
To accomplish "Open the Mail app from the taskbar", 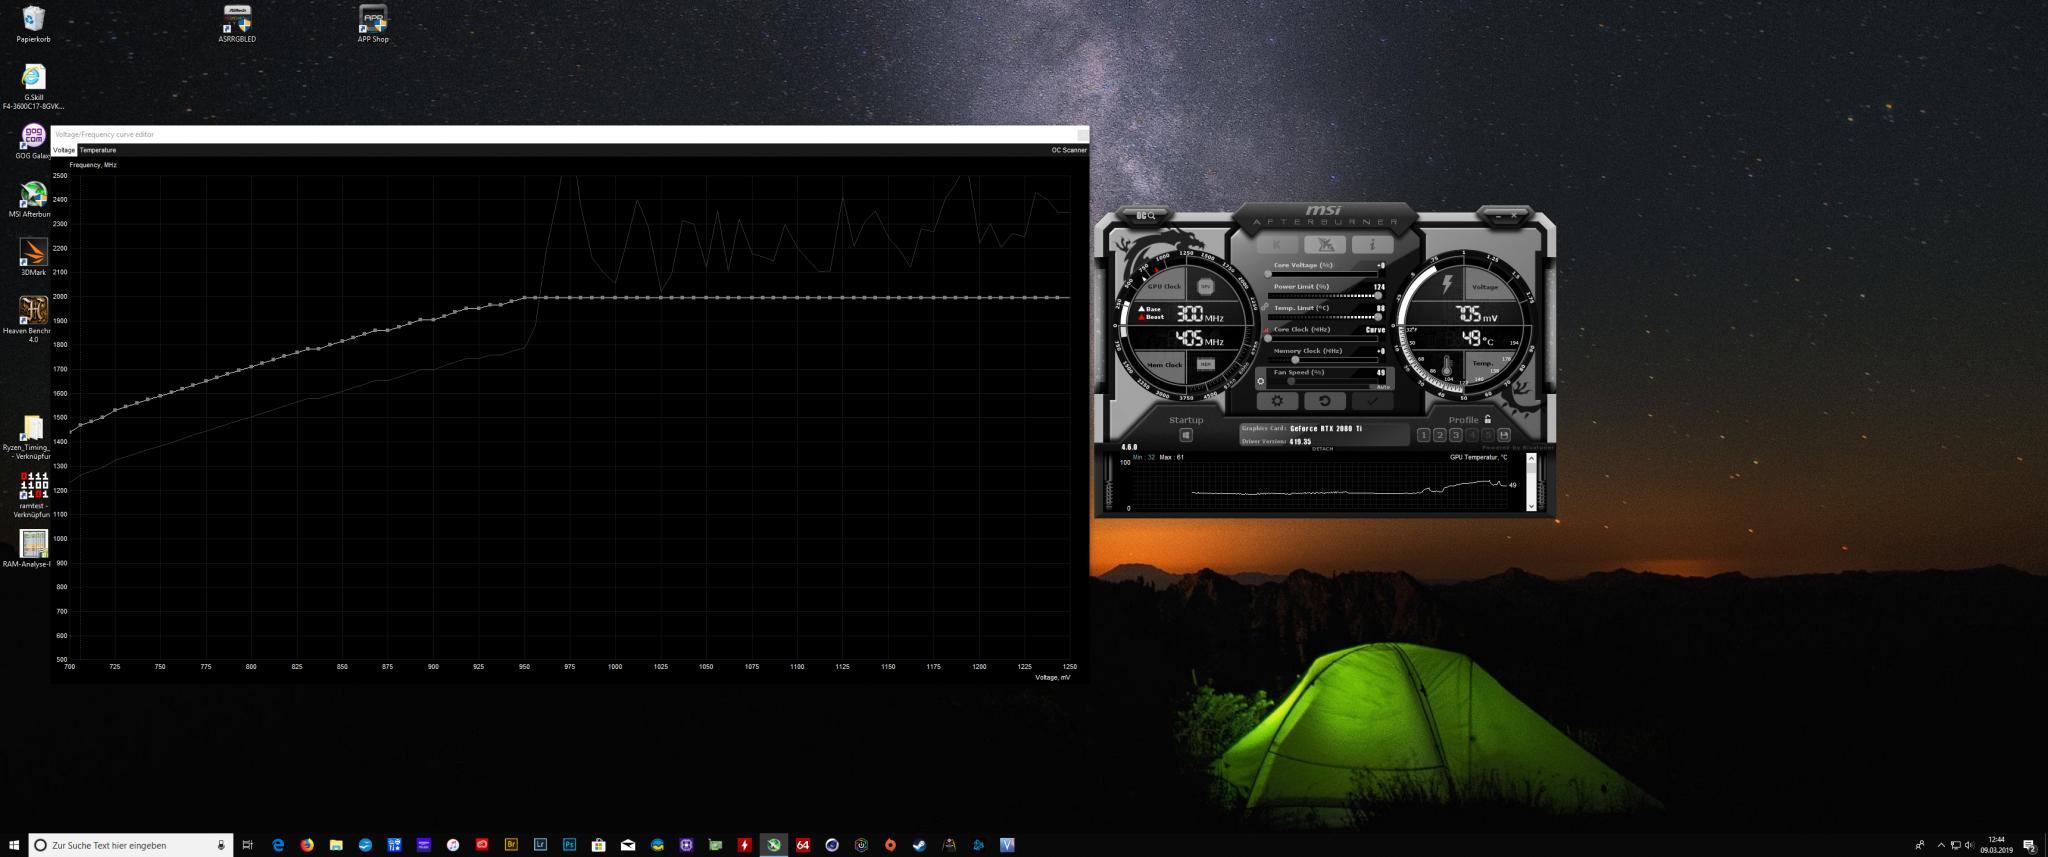I will click(x=628, y=845).
